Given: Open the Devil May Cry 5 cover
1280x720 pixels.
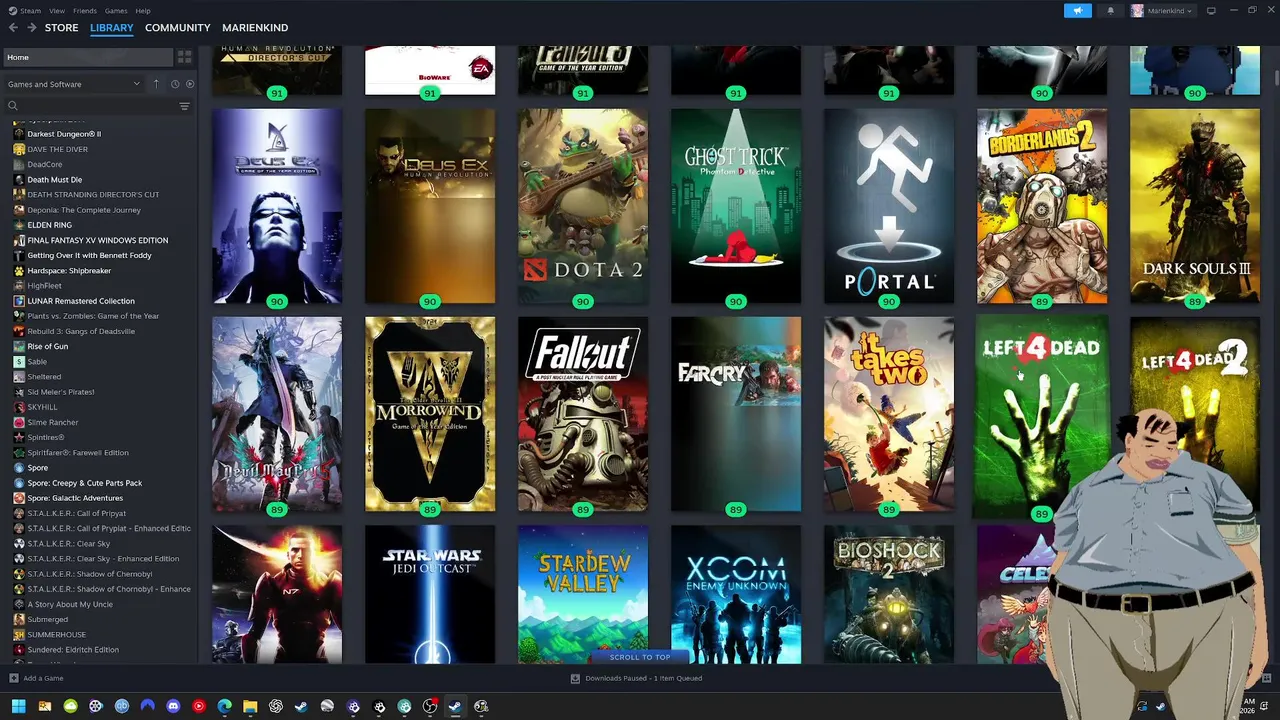Looking at the screenshot, I should tap(277, 414).
